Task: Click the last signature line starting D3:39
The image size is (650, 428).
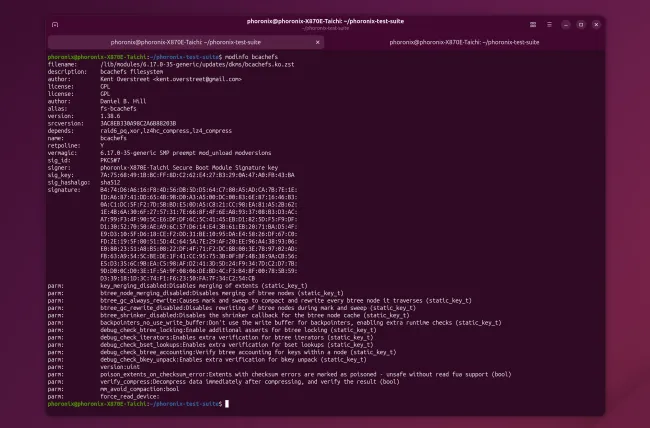Action: (x=177, y=279)
